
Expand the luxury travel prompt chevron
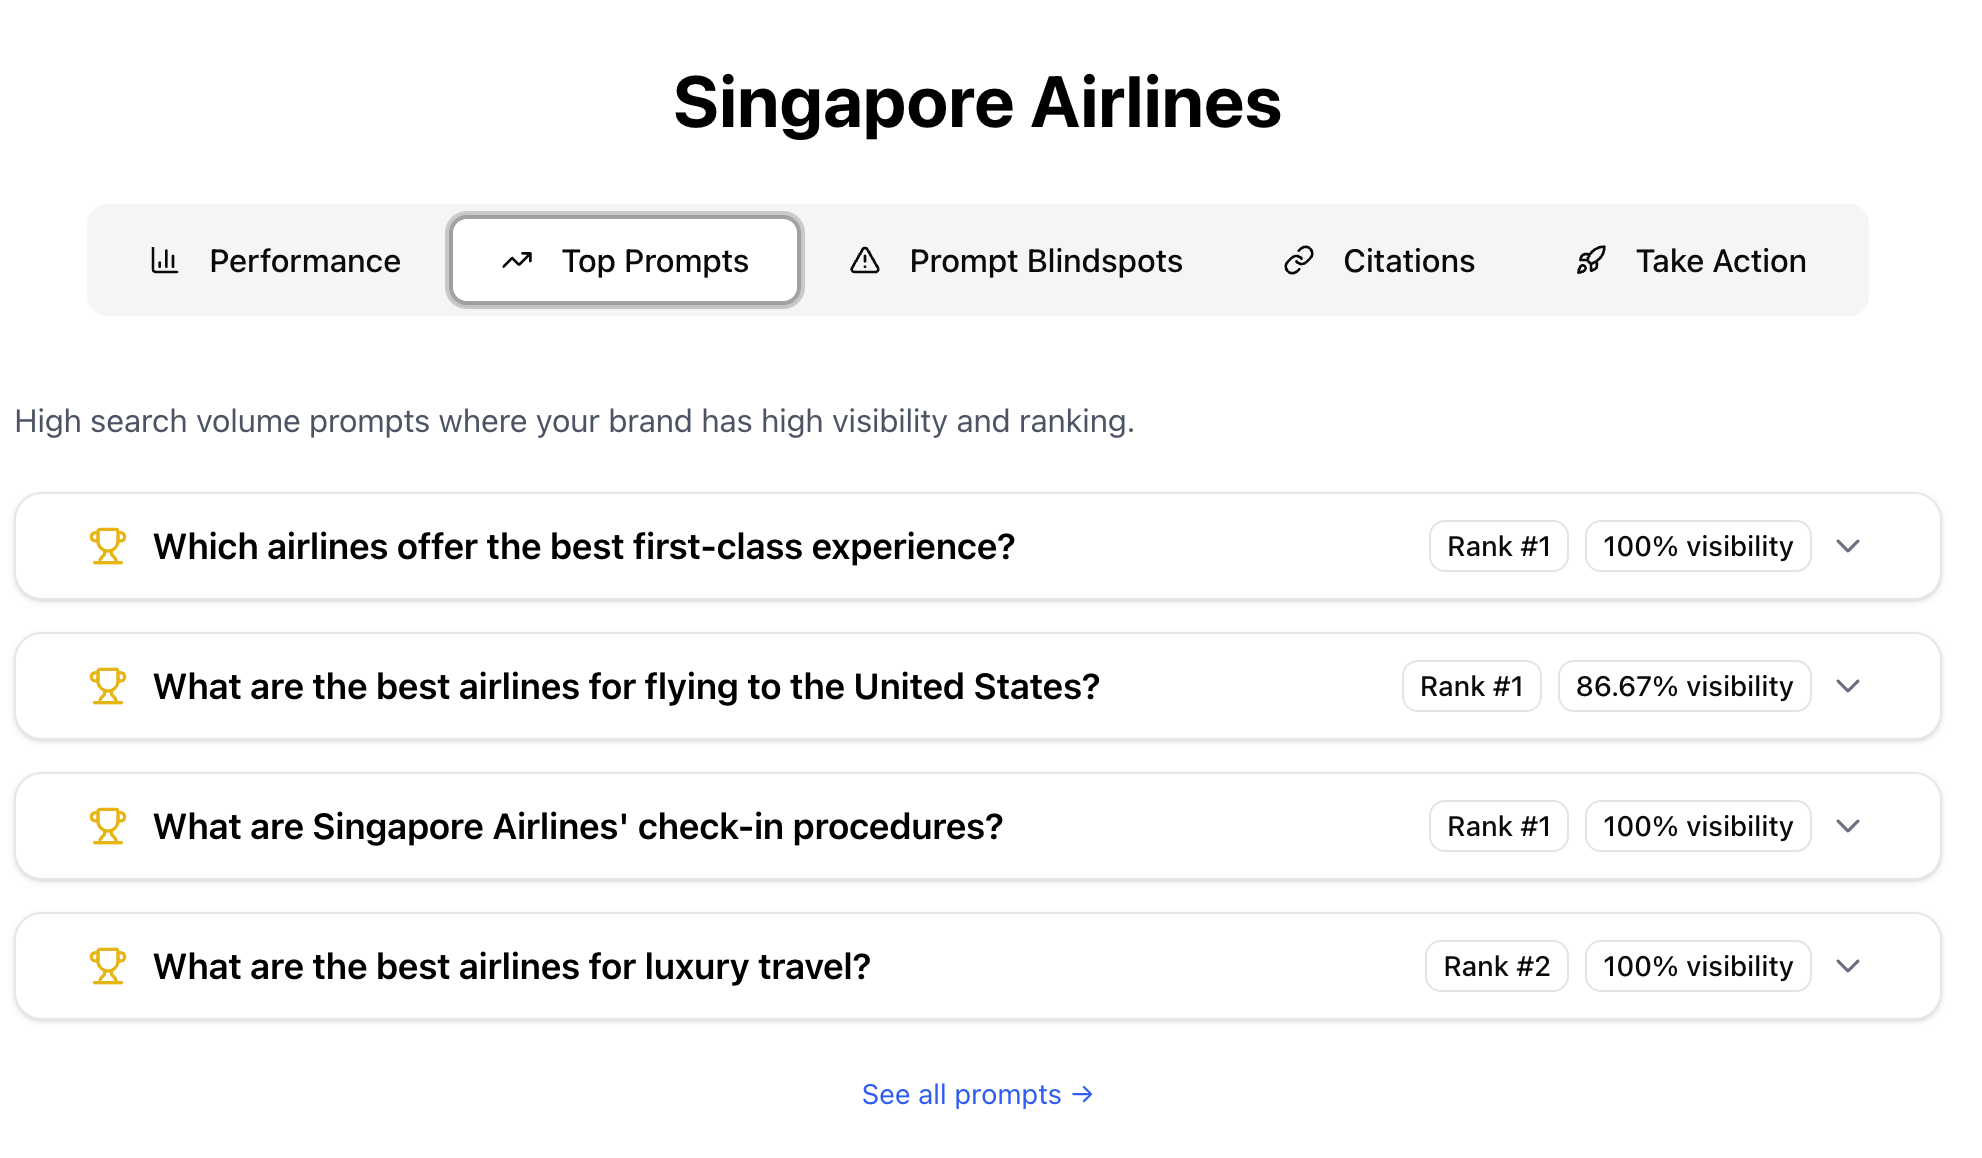(x=1848, y=967)
